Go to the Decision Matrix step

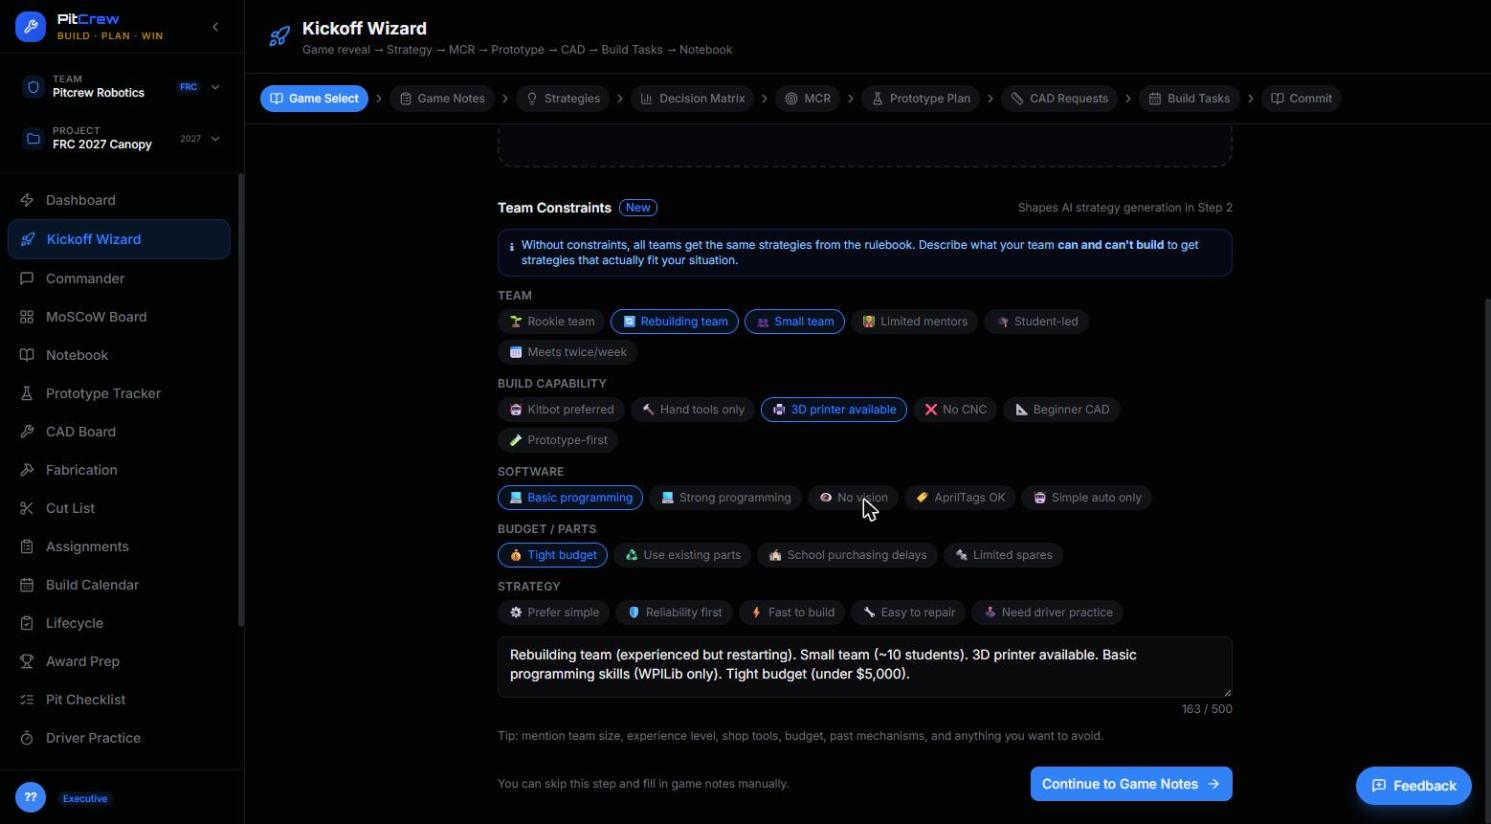pos(693,98)
